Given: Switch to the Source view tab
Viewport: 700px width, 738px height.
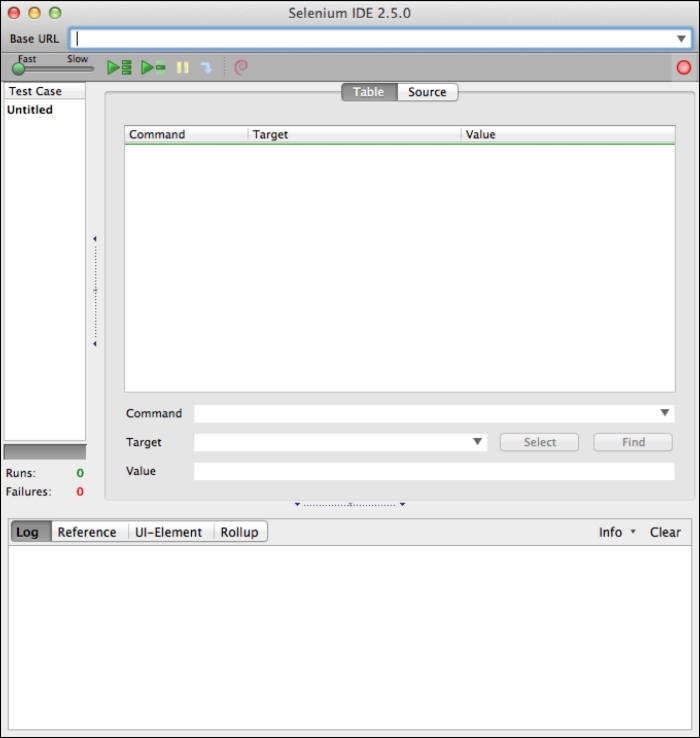Looking at the screenshot, I should 427,92.
